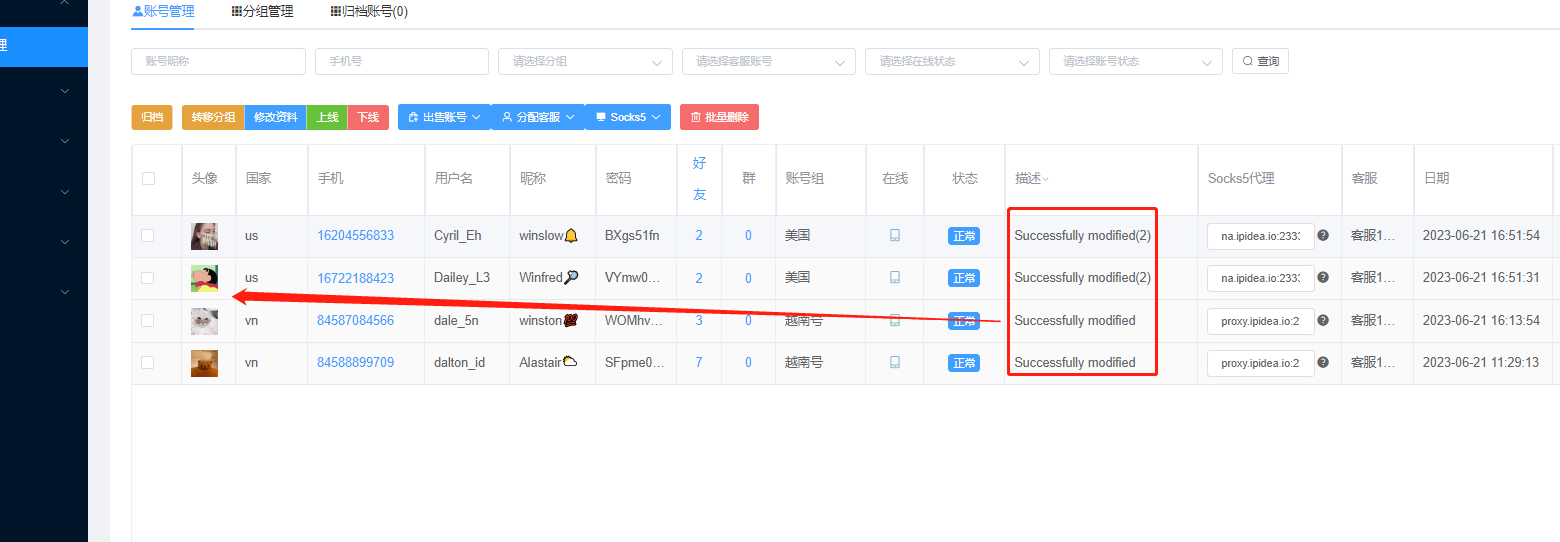Open Cyril_Eh's avatar thumbnail
Viewport: 1560px width, 542px height.
click(x=204, y=236)
